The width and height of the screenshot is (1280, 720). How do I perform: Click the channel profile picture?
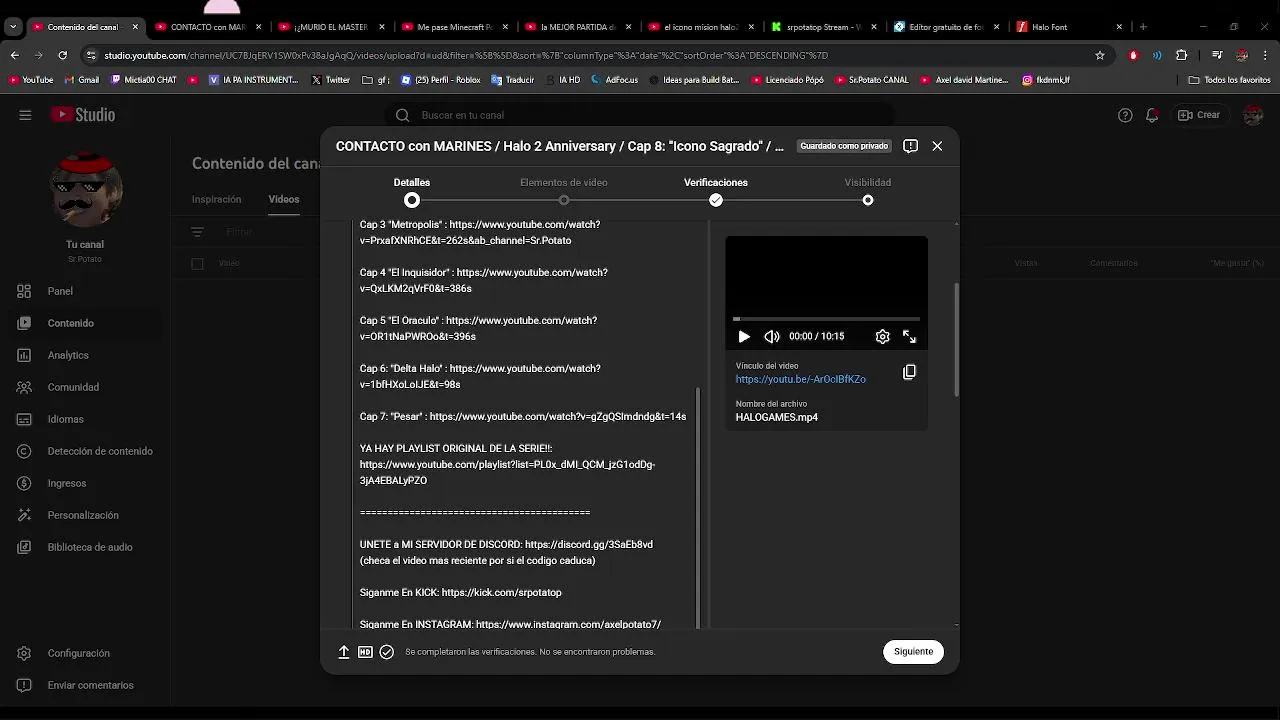(x=86, y=190)
